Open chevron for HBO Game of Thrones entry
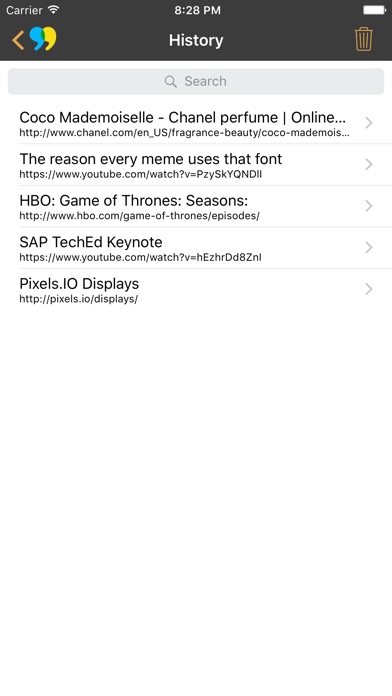The height and width of the screenshot is (696, 392). pyautogui.click(x=368, y=206)
